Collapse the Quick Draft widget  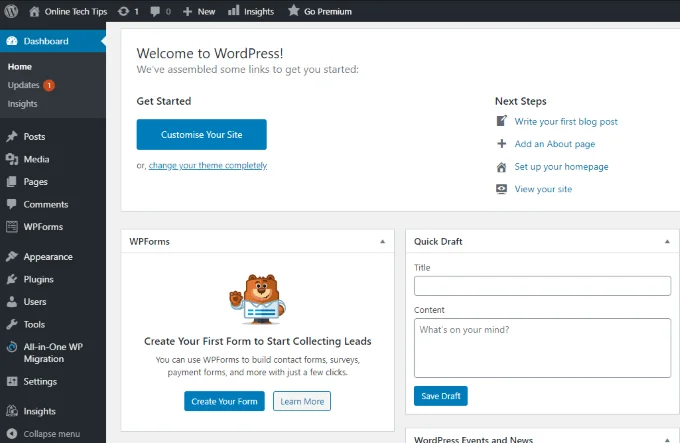pyautogui.click(x=667, y=242)
